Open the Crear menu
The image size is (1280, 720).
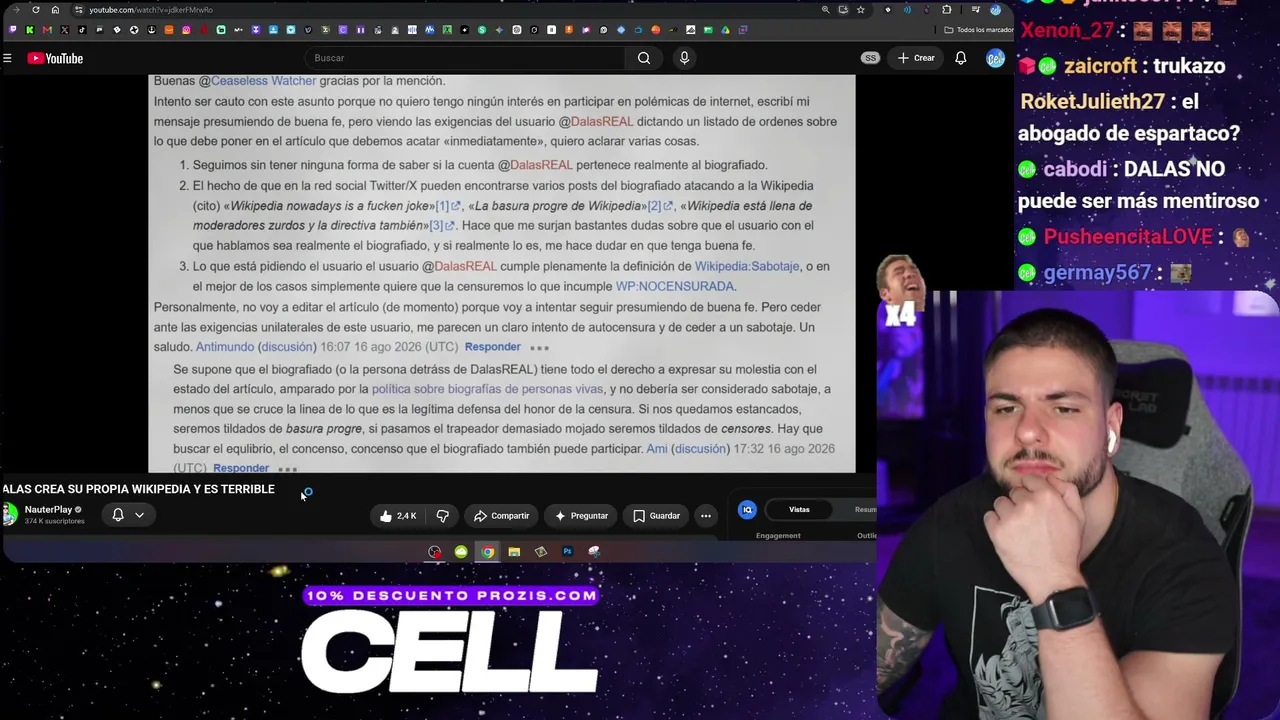point(916,58)
